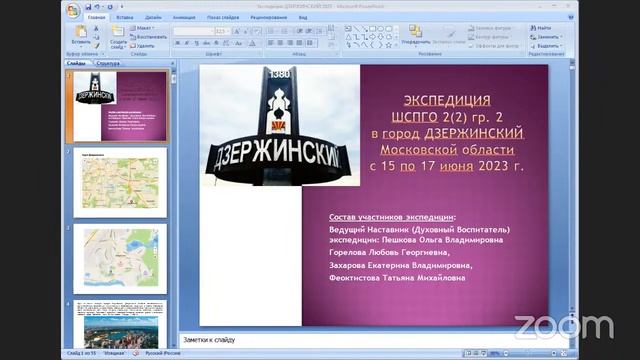Open the font name combo box

coord(193,31)
